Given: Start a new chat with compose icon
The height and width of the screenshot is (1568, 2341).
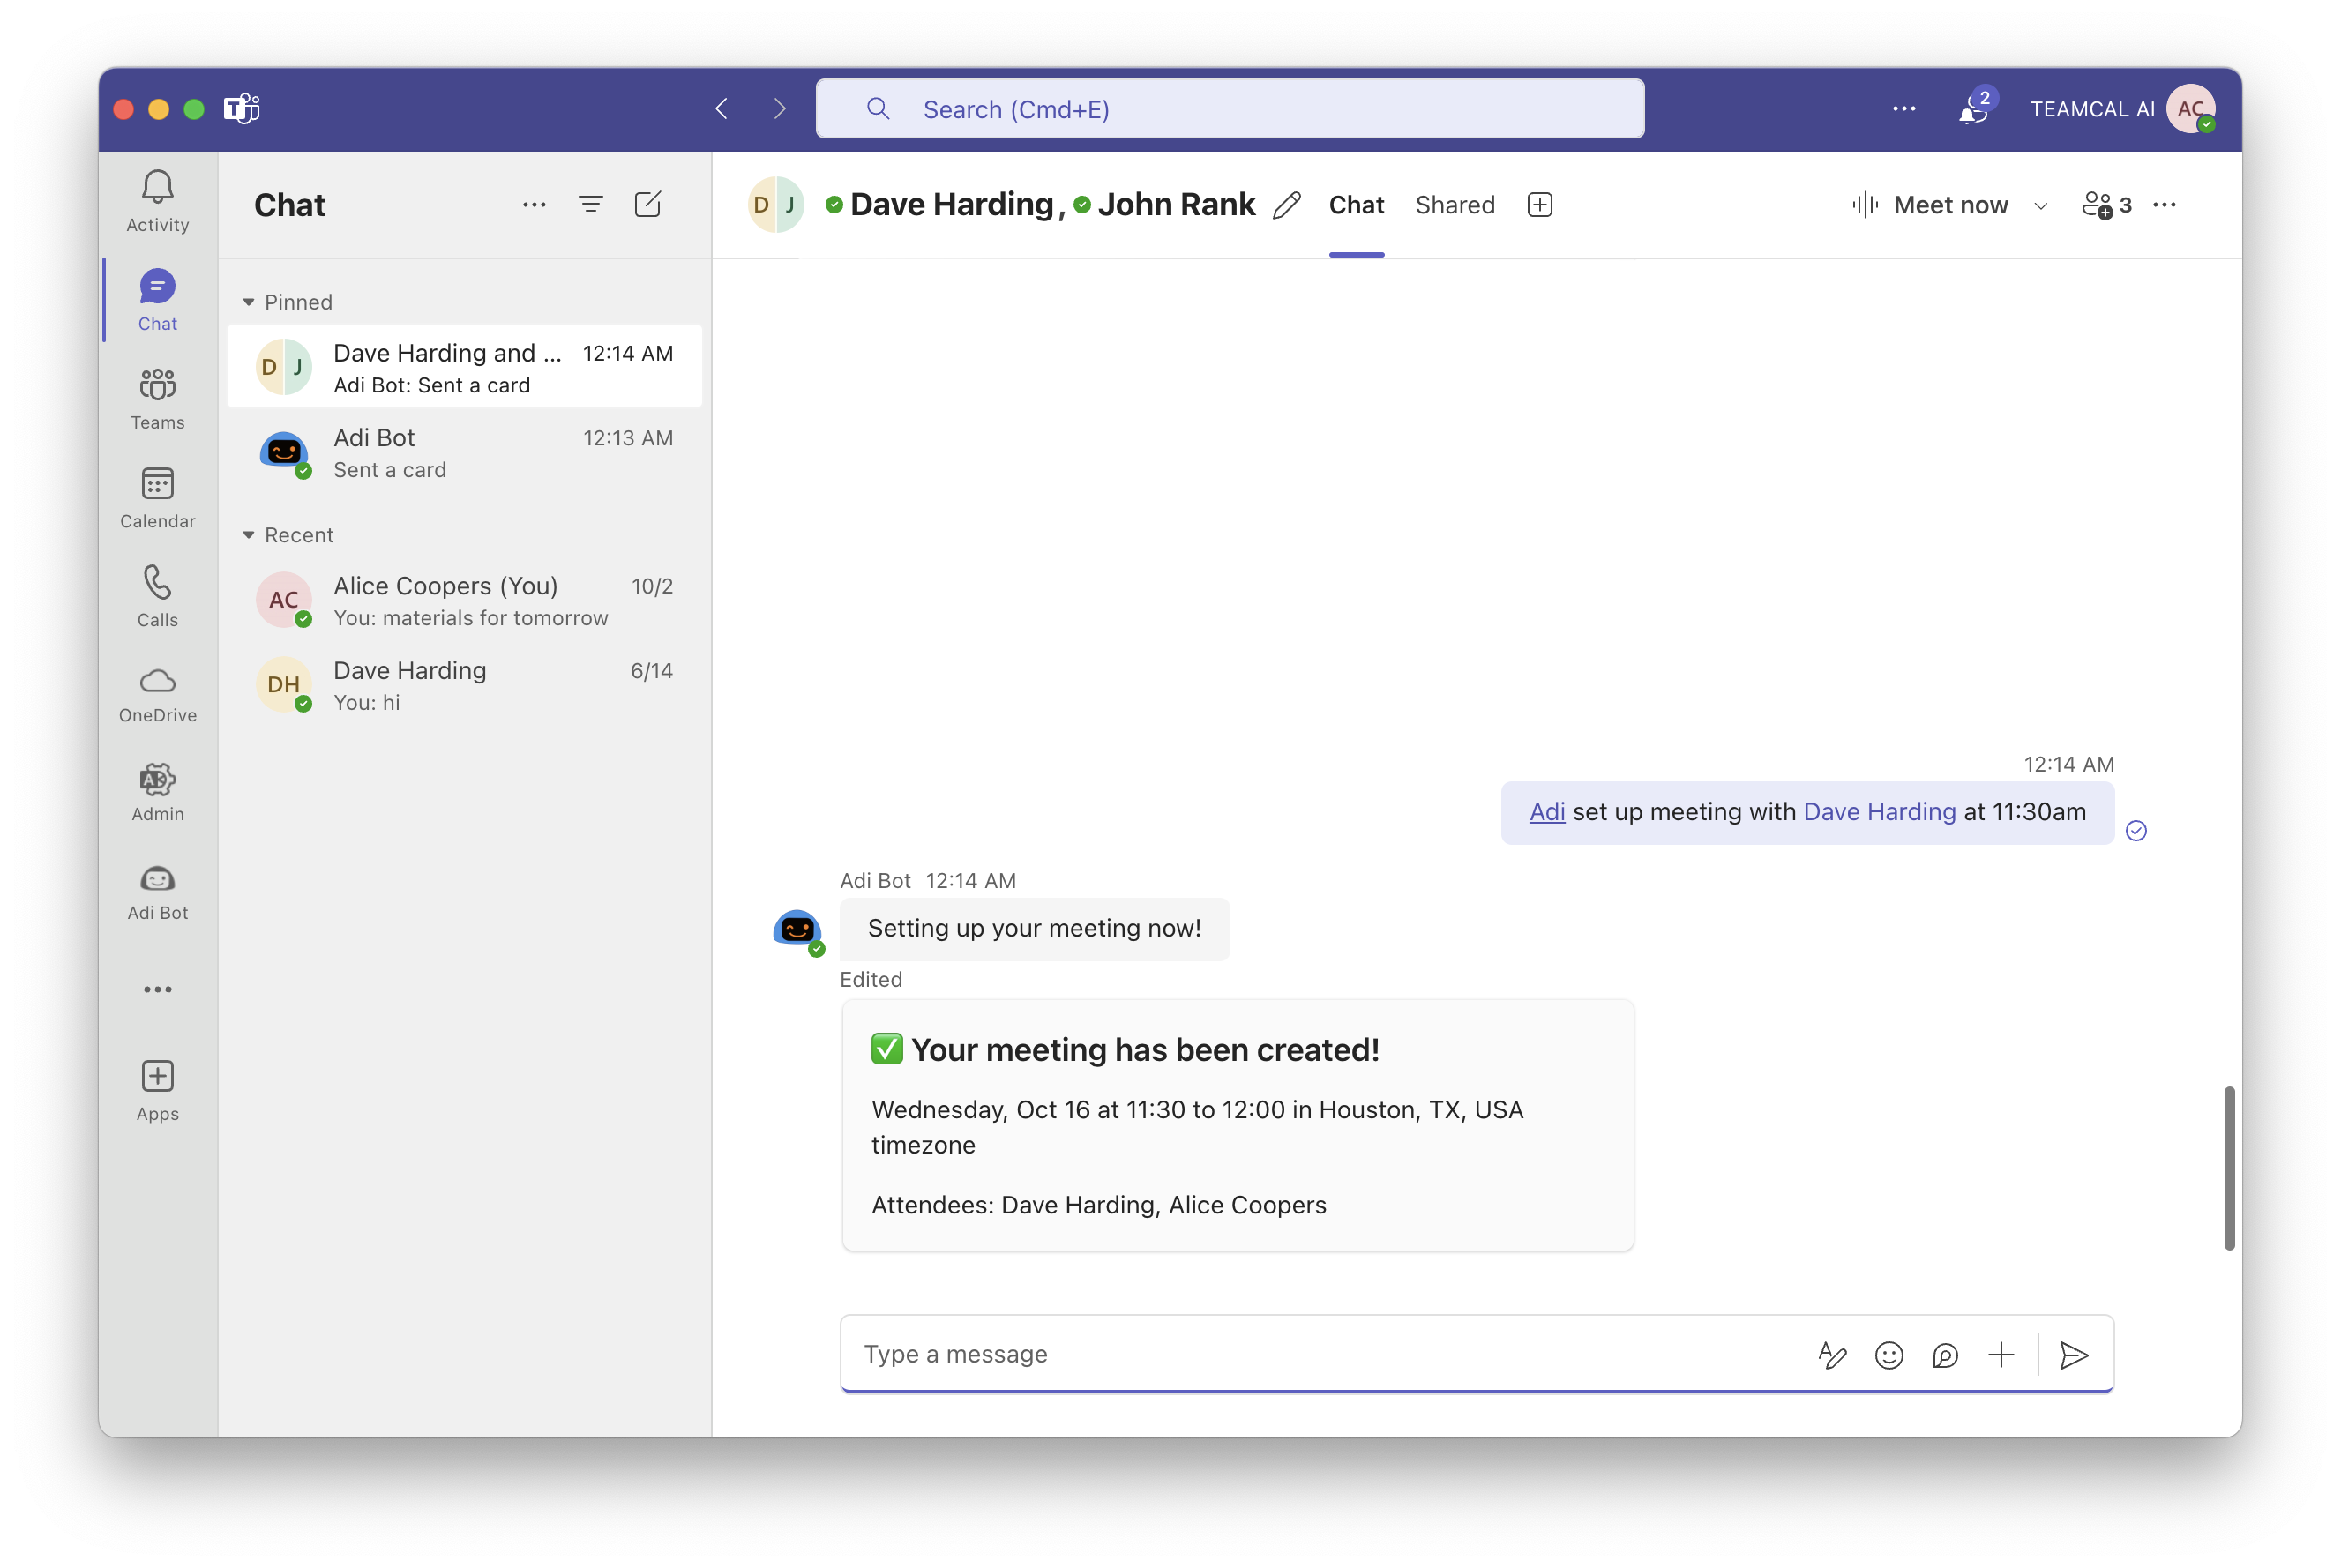Looking at the screenshot, I should pos(647,205).
